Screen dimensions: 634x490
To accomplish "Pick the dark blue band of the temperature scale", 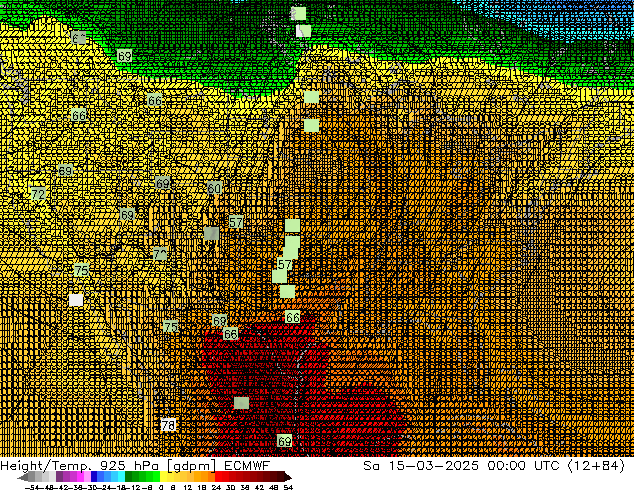I will pyautogui.click(x=94, y=477).
